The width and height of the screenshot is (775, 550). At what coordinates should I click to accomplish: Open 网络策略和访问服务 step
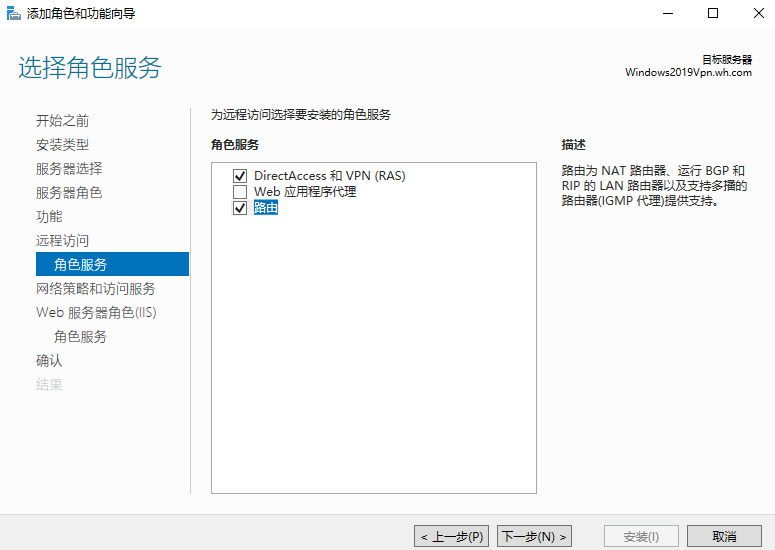(x=95, y=289)
